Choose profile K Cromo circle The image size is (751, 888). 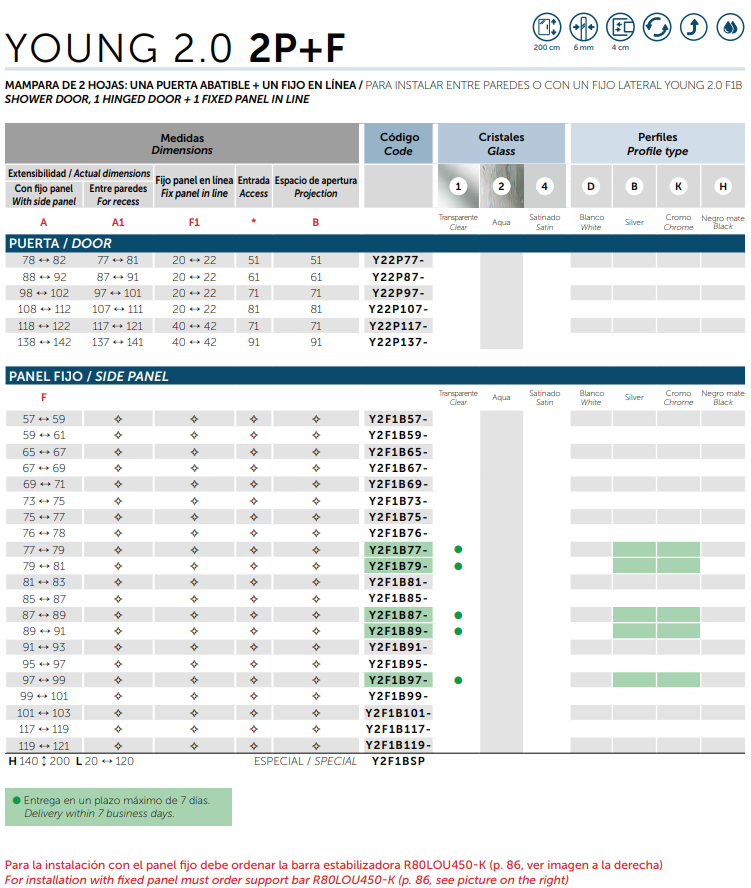(678, 186)
